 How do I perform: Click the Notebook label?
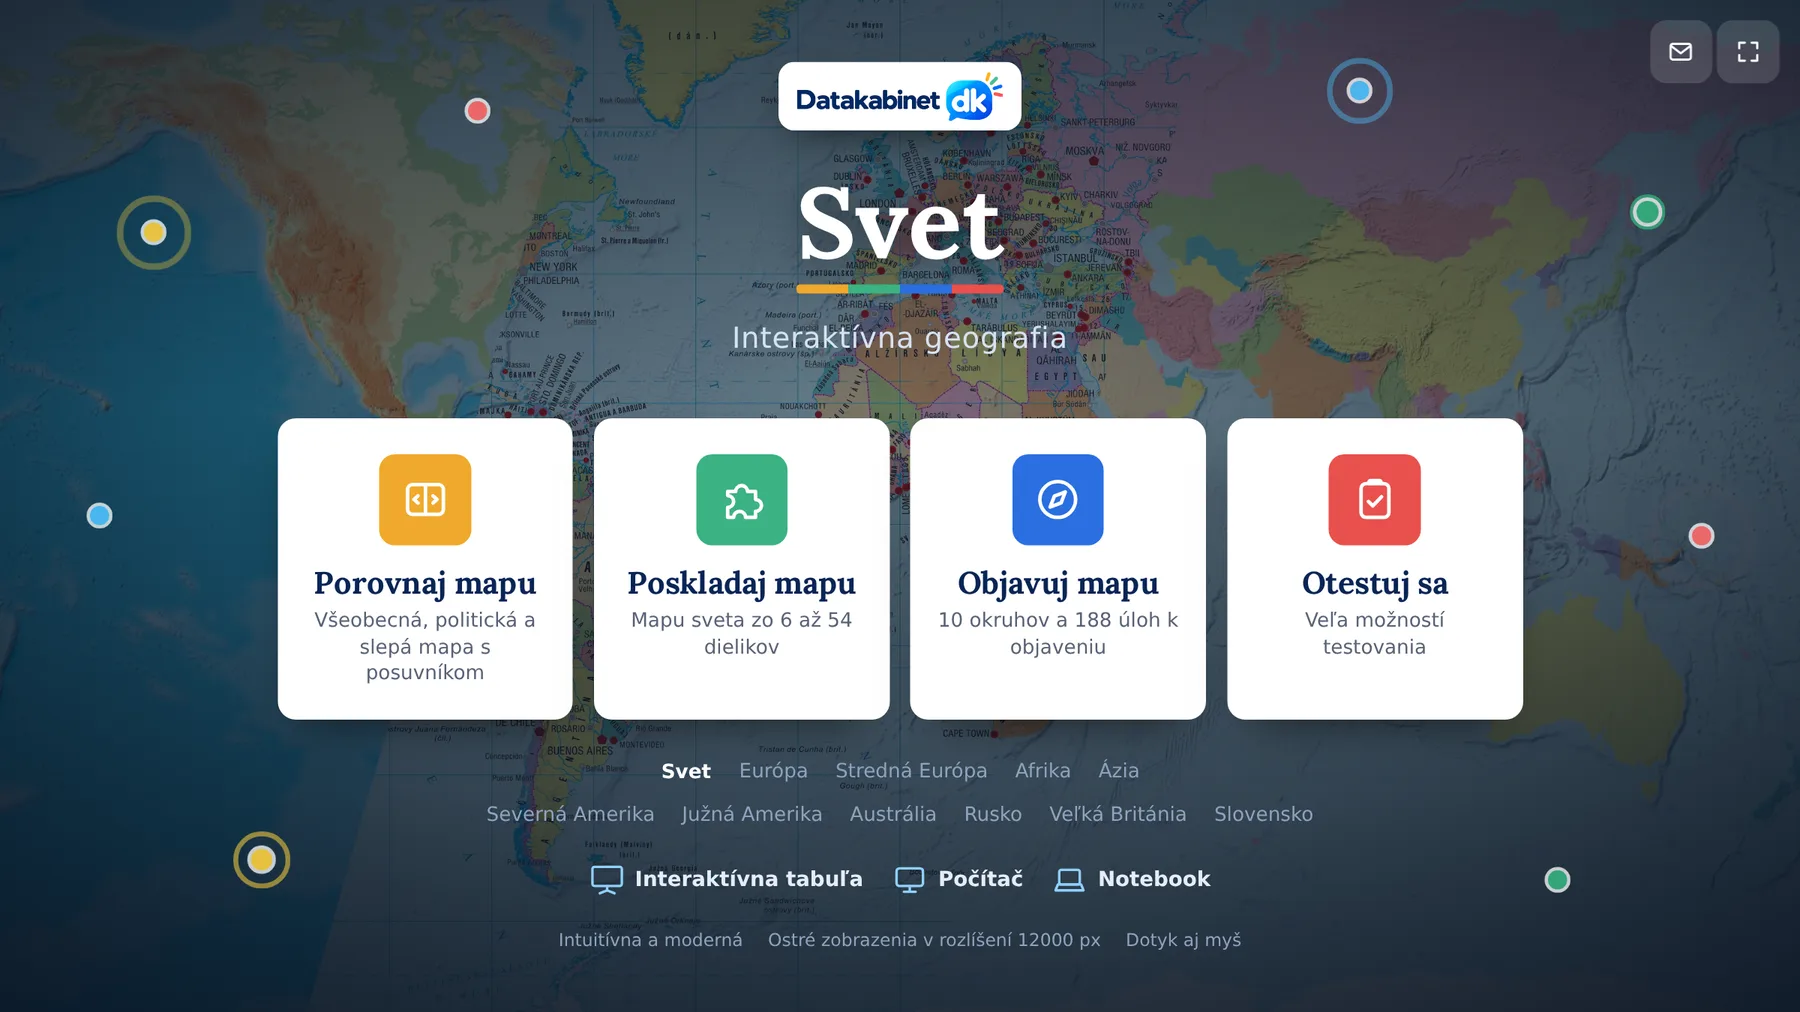point(1154,879)
